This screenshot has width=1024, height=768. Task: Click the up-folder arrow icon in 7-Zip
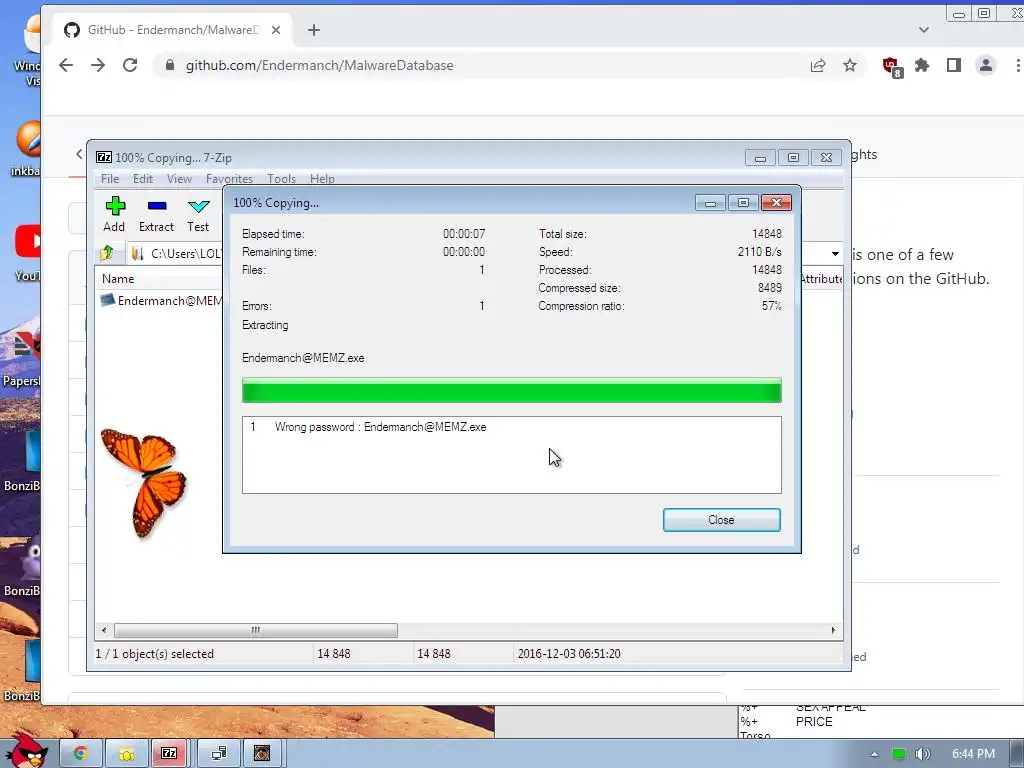pos(106,253)
